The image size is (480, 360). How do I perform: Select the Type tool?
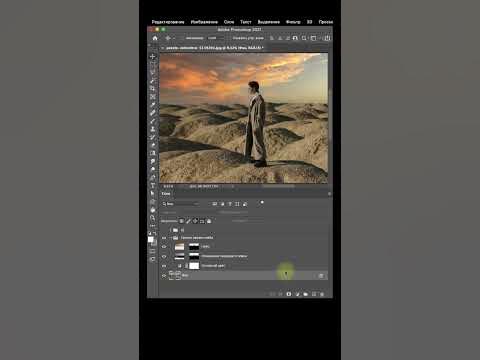[x=152, y=185]
